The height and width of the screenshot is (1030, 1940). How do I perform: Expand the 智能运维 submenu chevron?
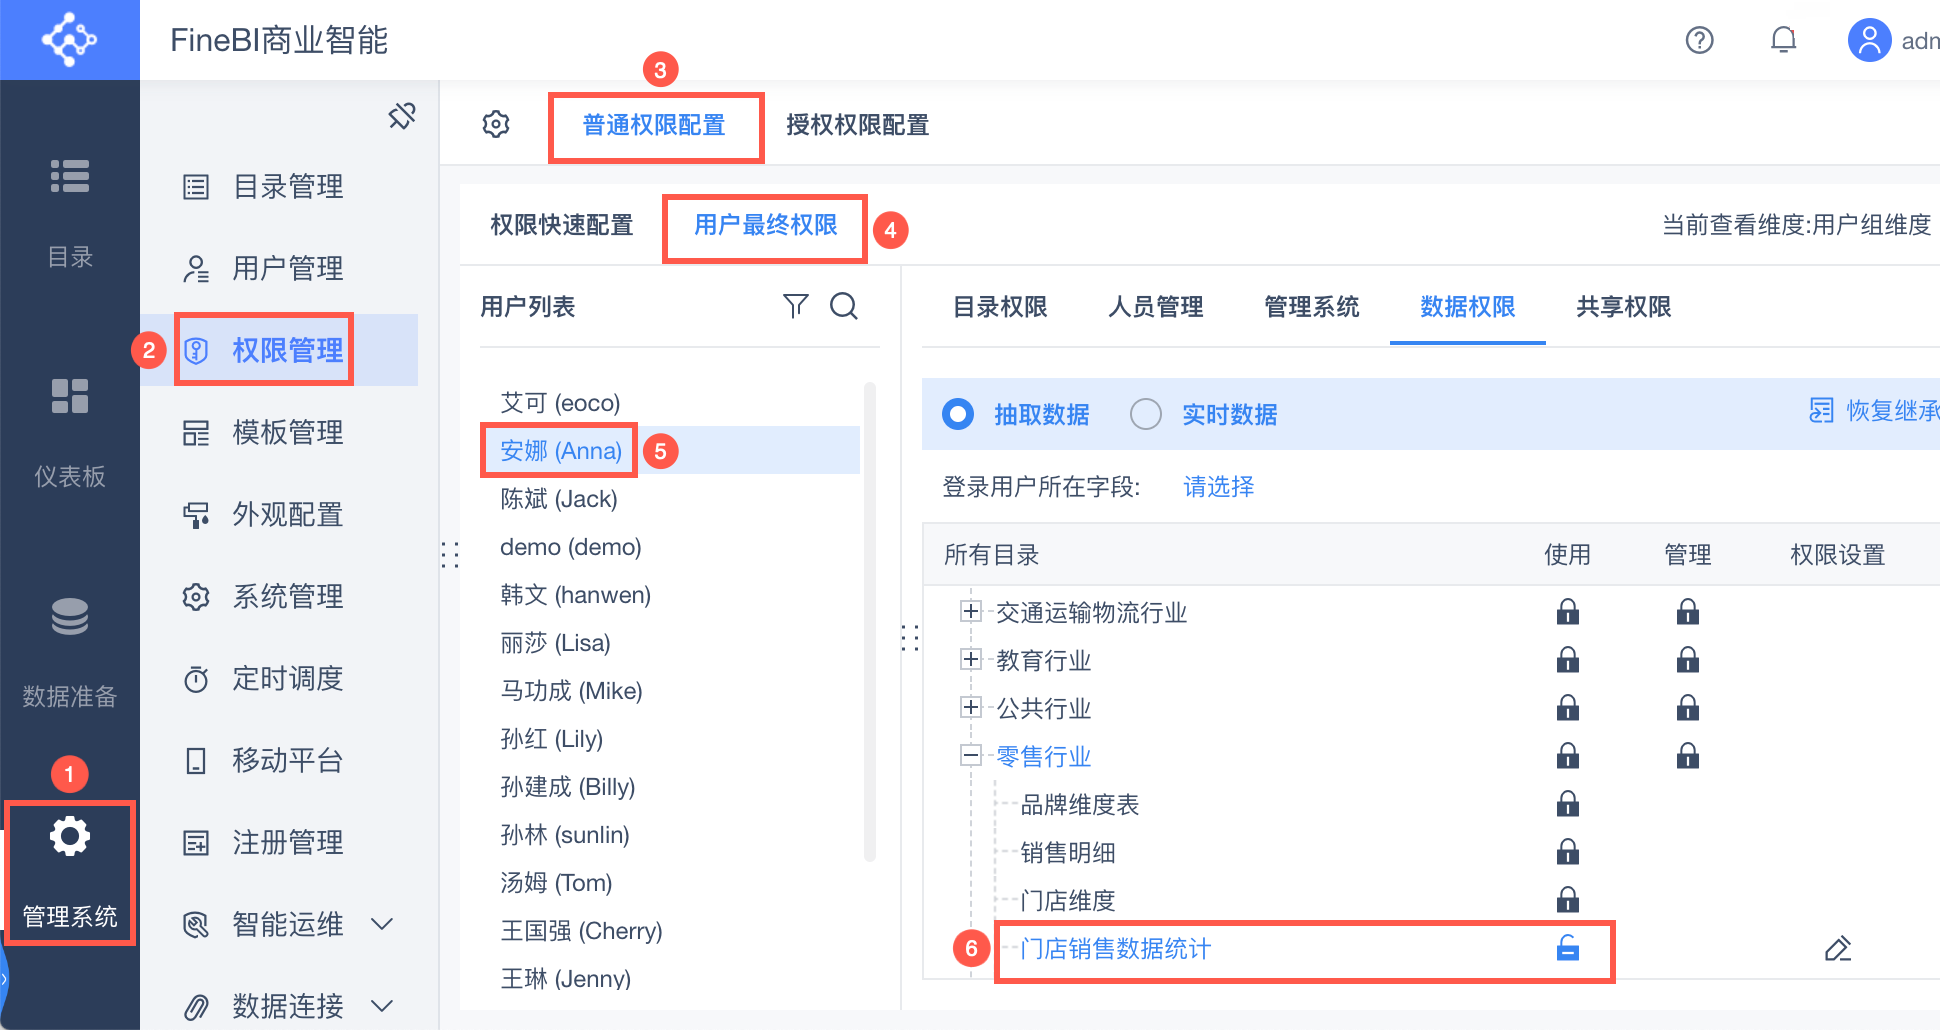click(382, 923)
